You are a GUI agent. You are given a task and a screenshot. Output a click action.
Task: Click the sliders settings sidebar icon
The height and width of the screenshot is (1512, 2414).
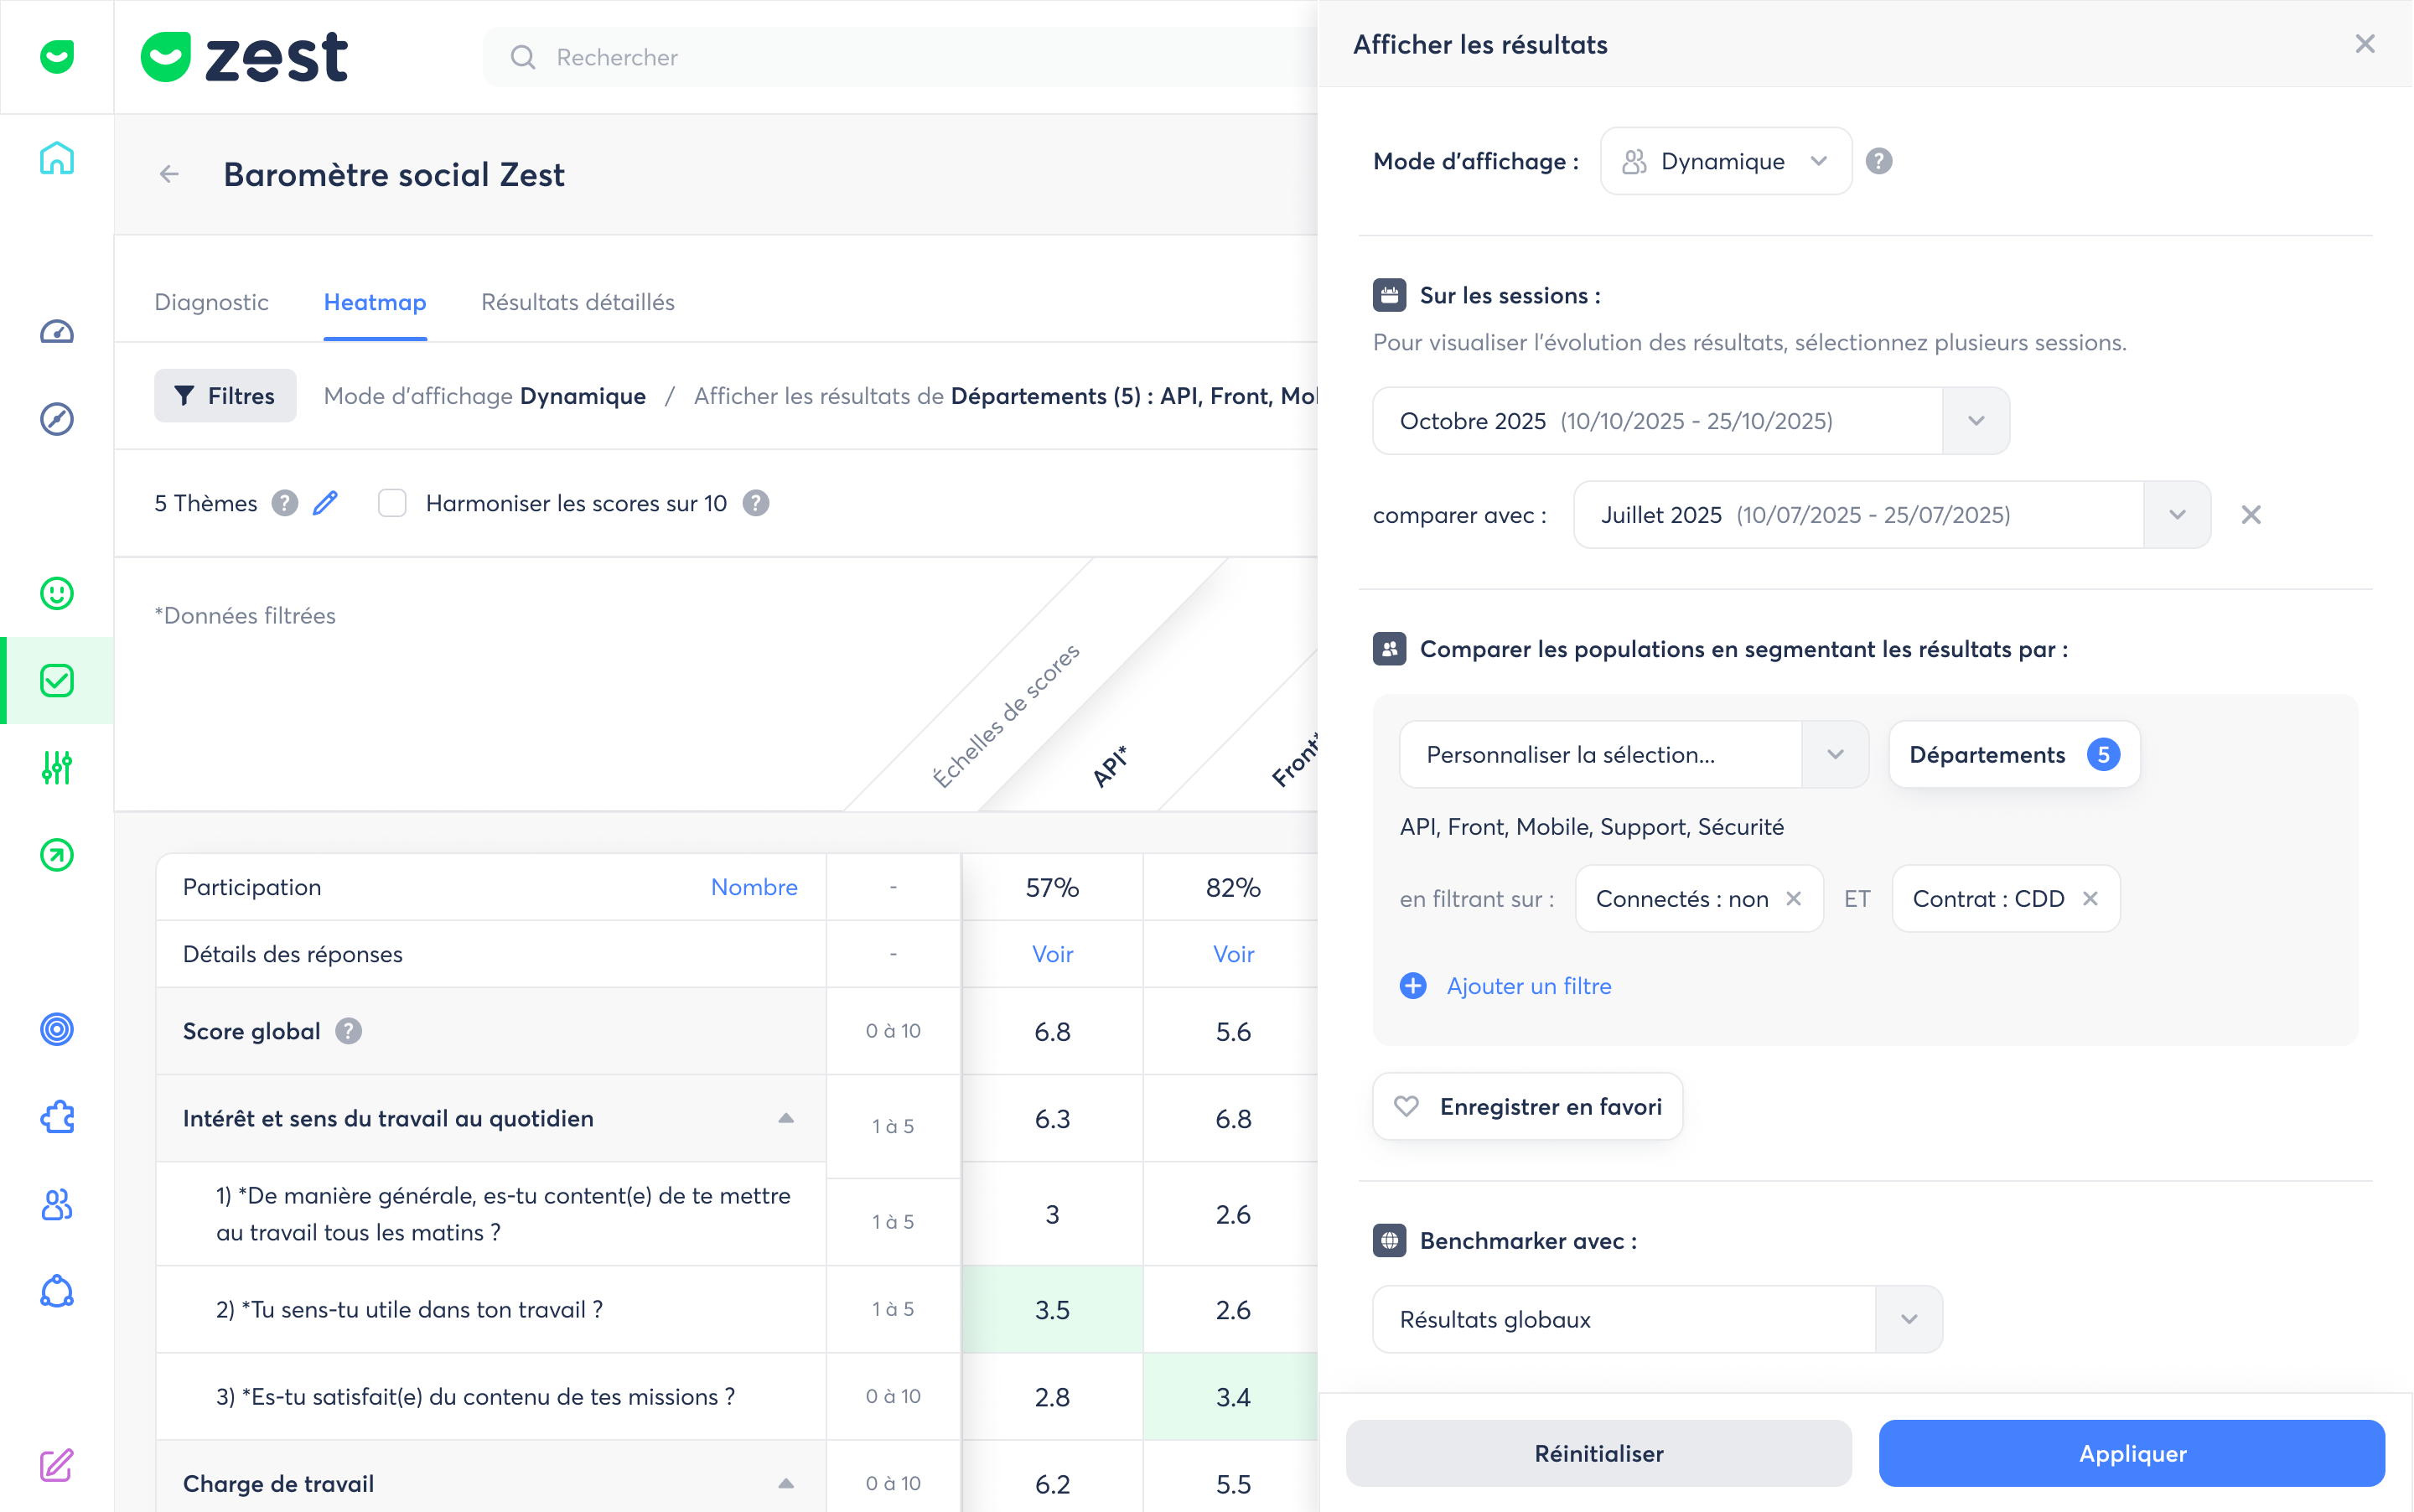click(x=56, y=767)
